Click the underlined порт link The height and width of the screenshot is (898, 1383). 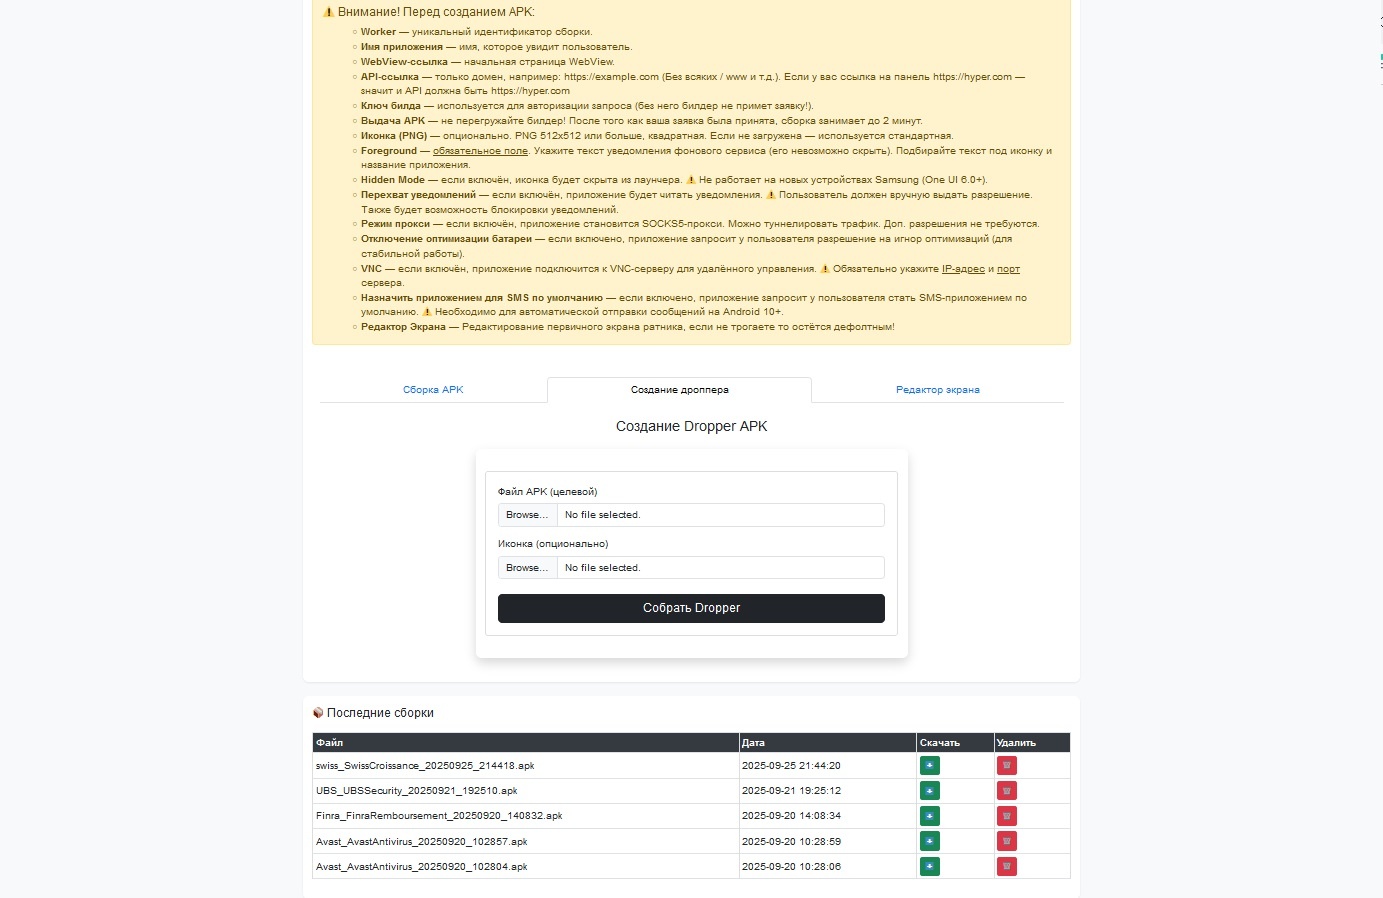(1008, 269)
